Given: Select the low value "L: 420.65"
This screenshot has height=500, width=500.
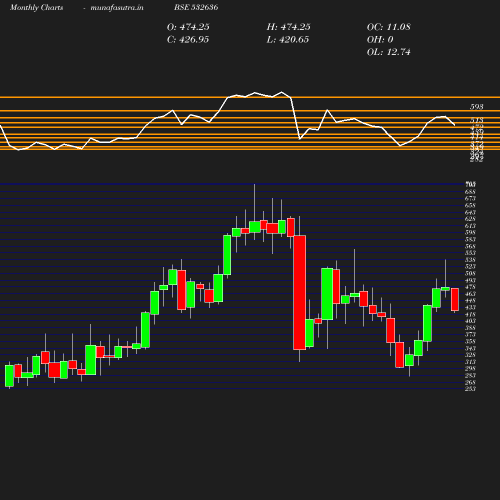Looking at the screenshot, I should tap(288, 40).
